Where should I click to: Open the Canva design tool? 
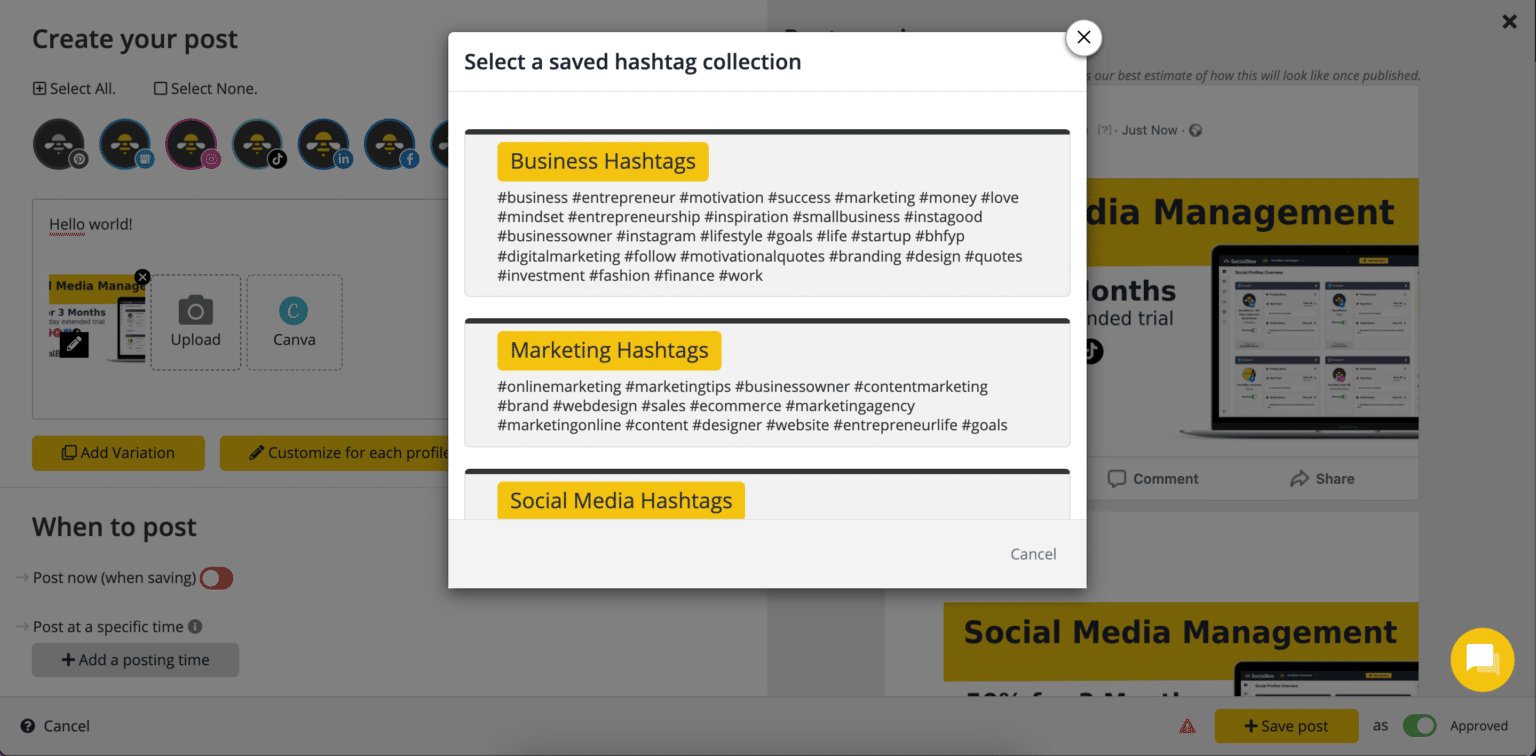tap(294, 322)
